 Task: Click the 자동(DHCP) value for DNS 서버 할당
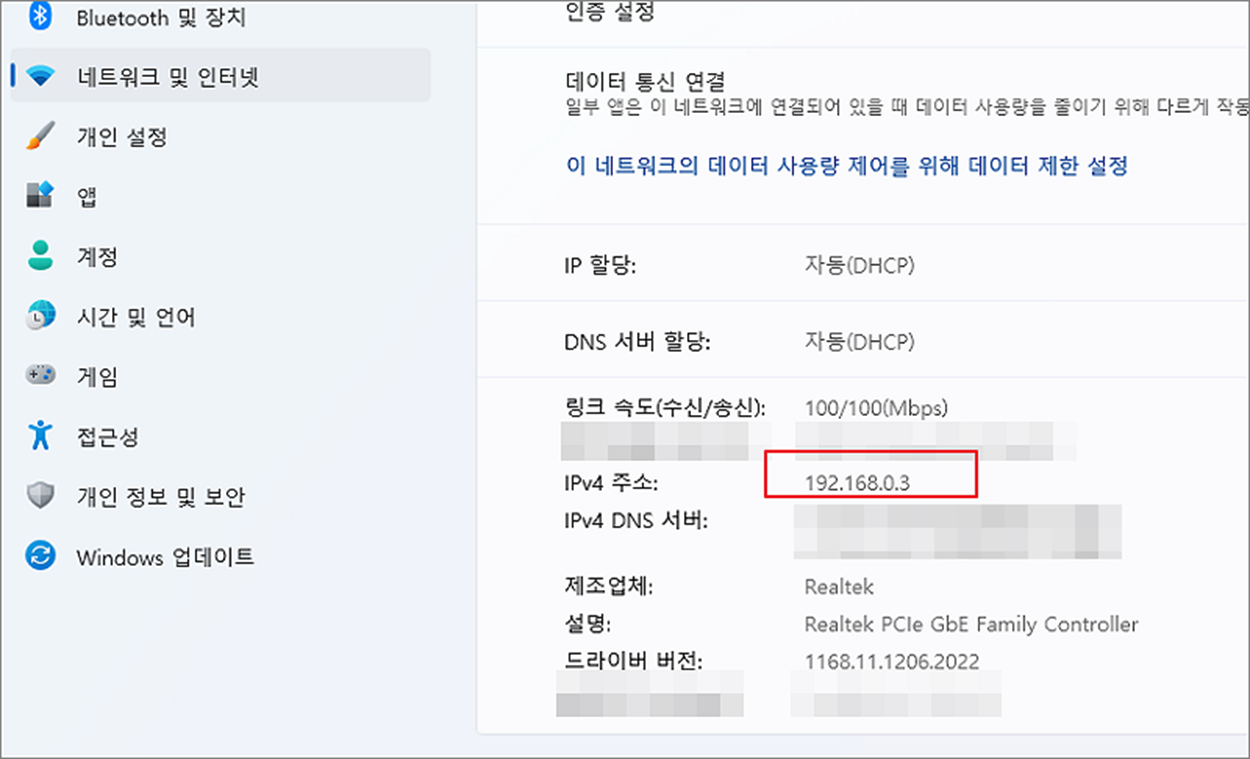pyautogui.click(x=859, y=342)
